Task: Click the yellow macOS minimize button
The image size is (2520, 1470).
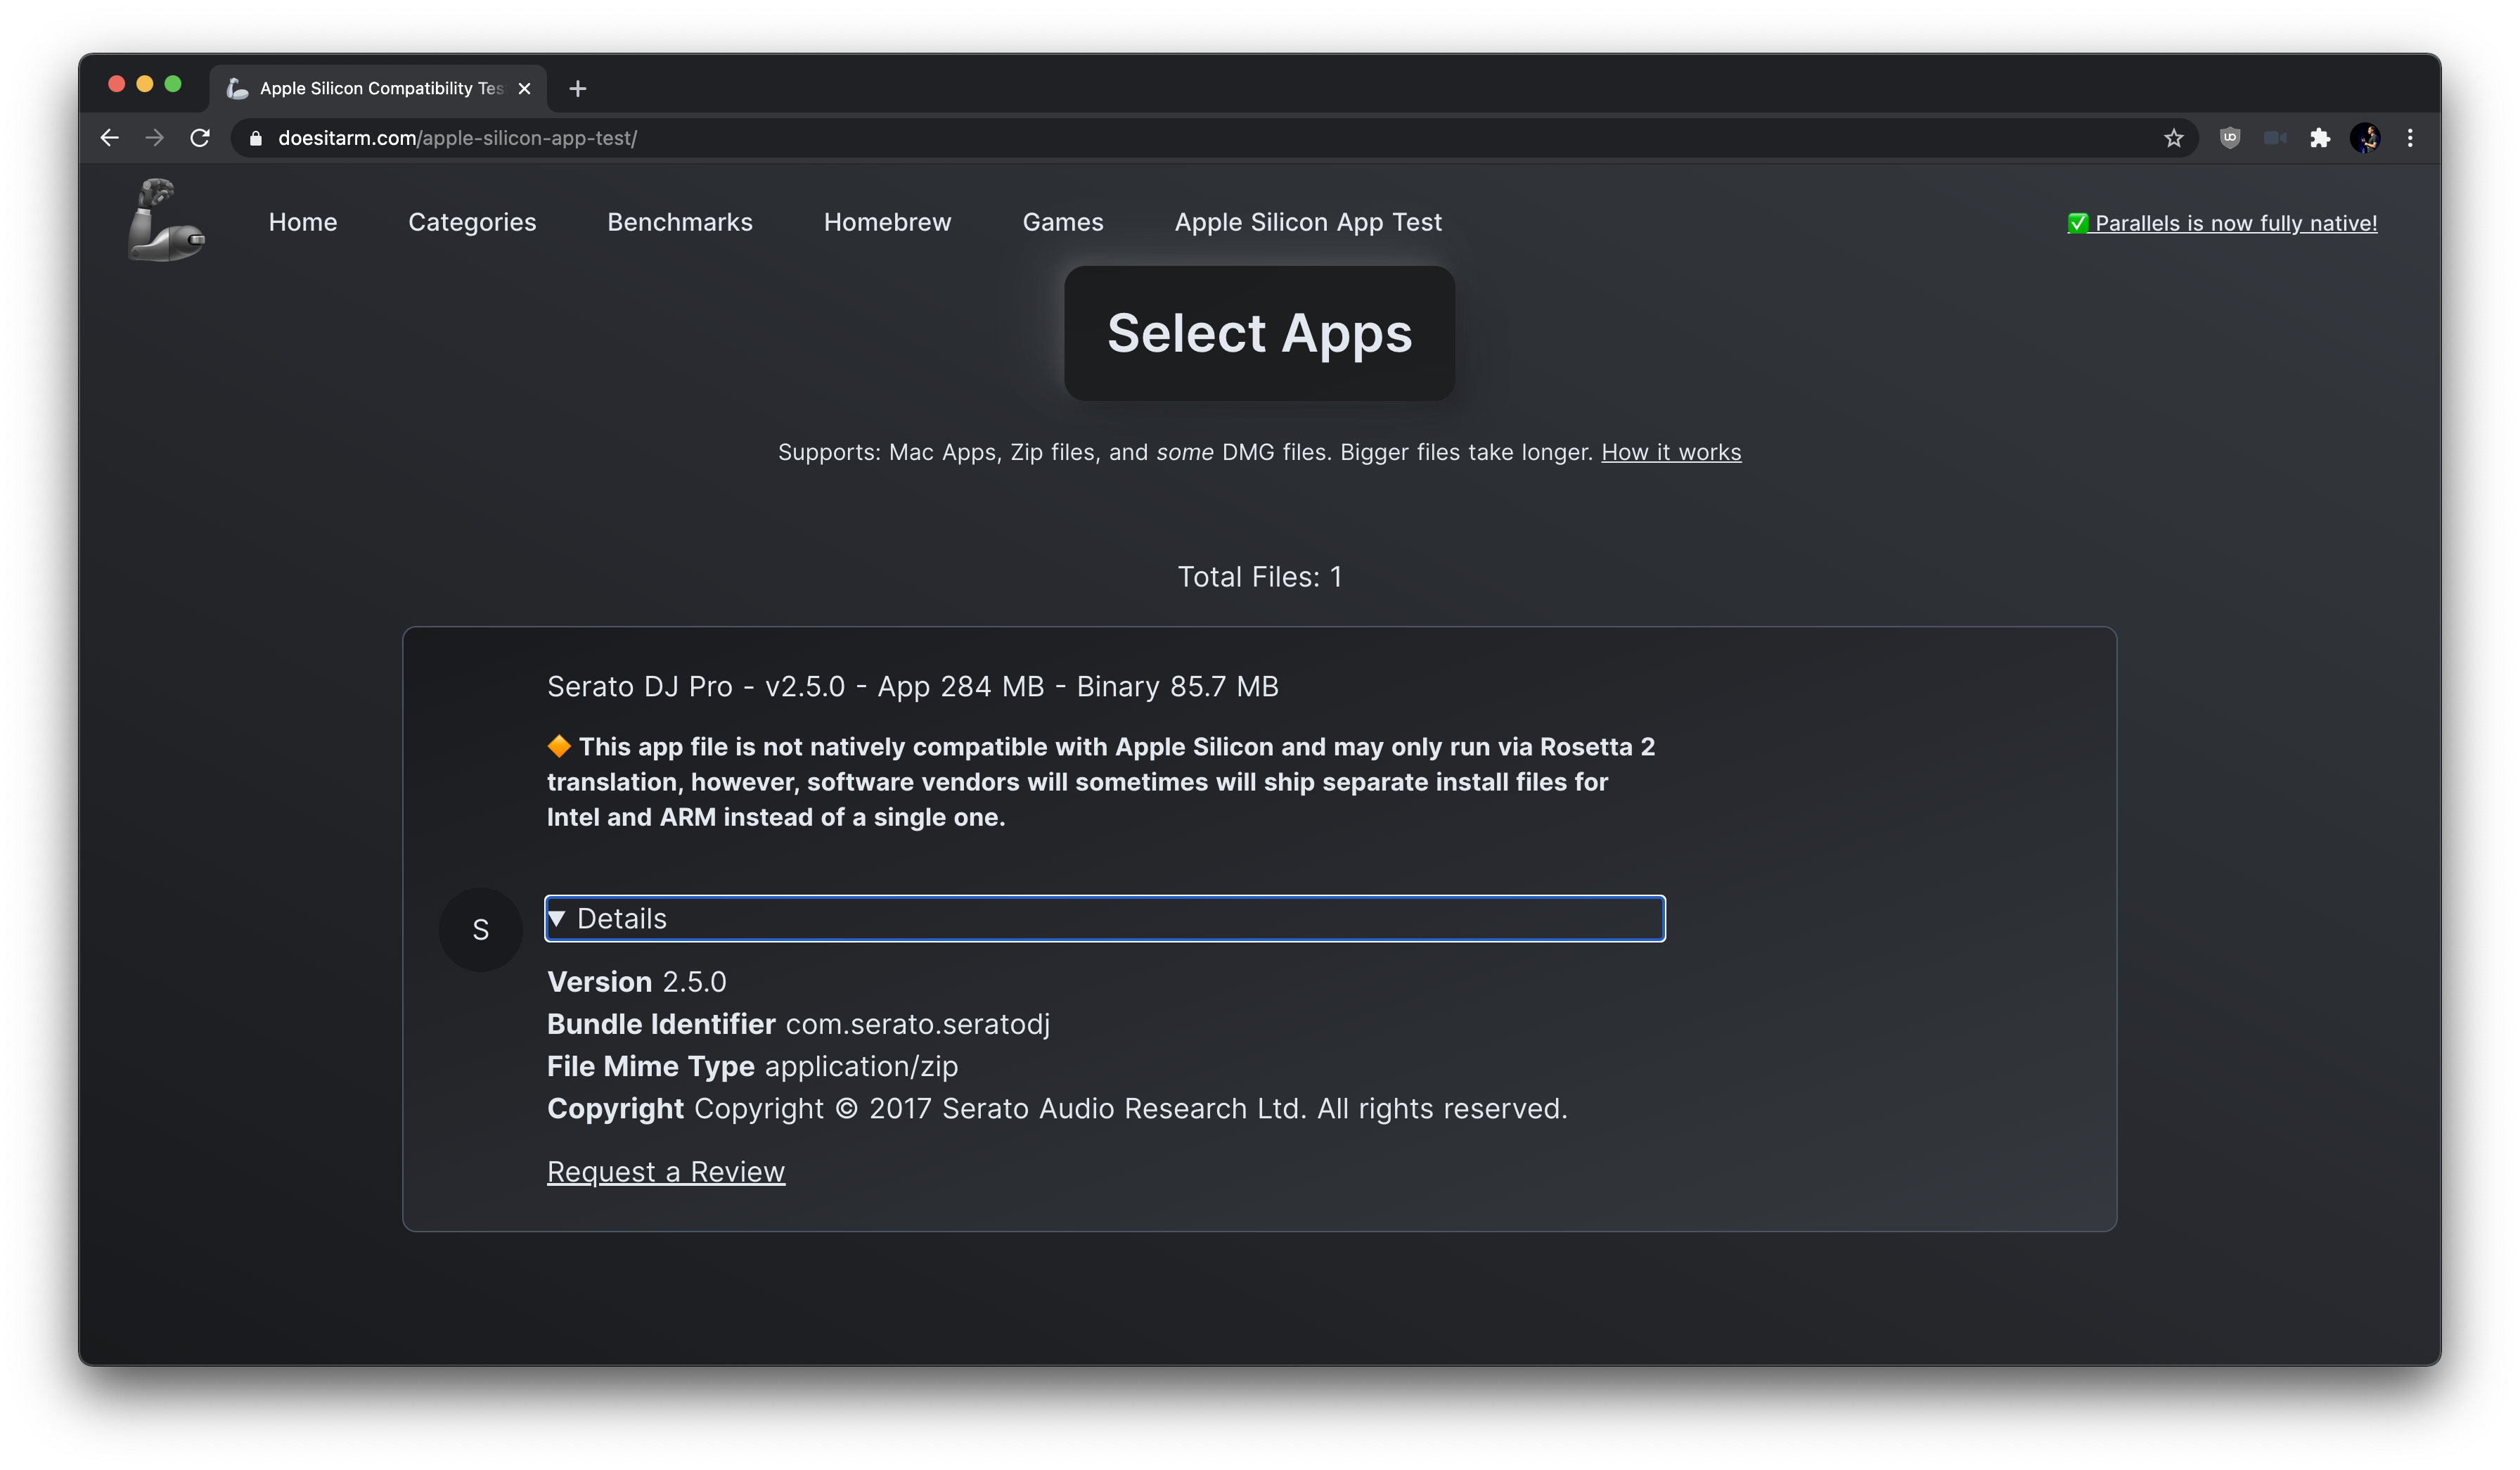Action: click(x=145, y=84)
